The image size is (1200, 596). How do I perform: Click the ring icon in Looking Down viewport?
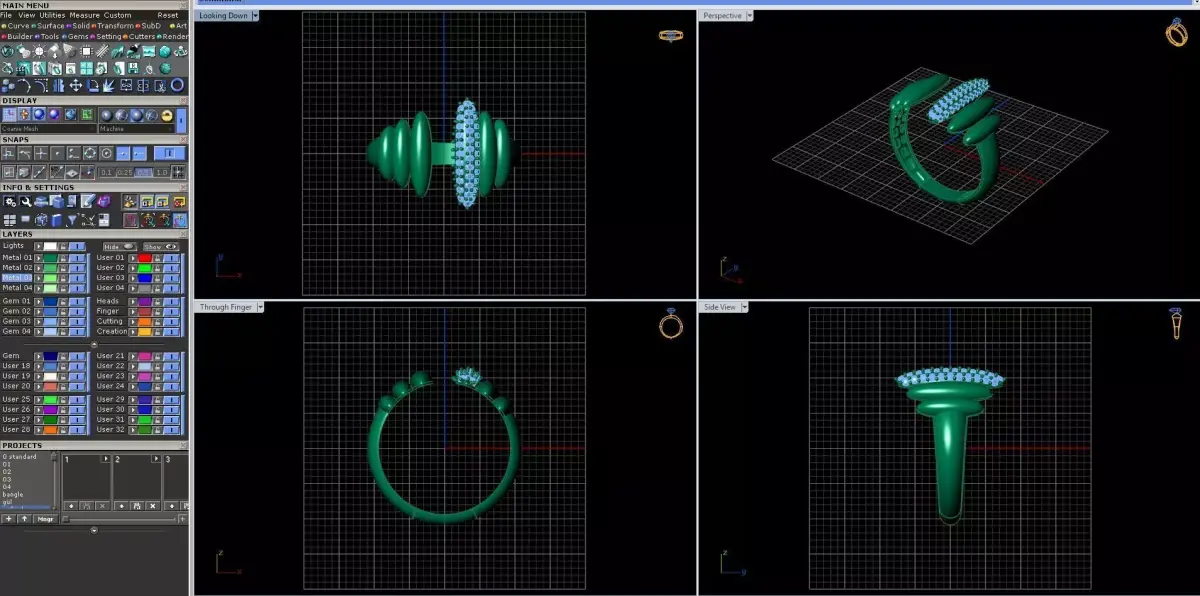(x=671, y=35)
